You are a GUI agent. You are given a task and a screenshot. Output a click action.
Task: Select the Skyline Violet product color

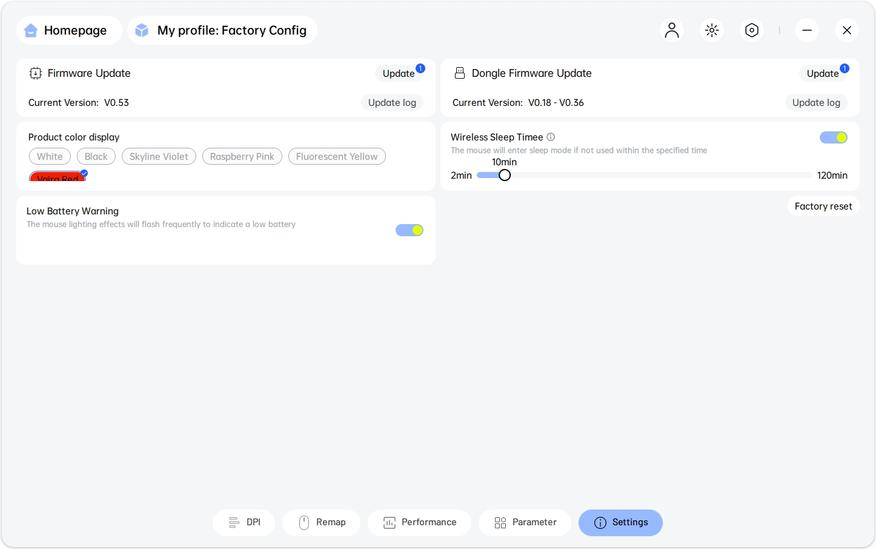159,157
